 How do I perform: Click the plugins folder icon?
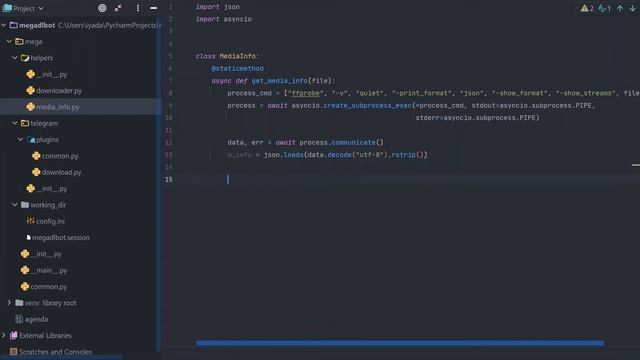pyautogui.click(x=31, y=140)
